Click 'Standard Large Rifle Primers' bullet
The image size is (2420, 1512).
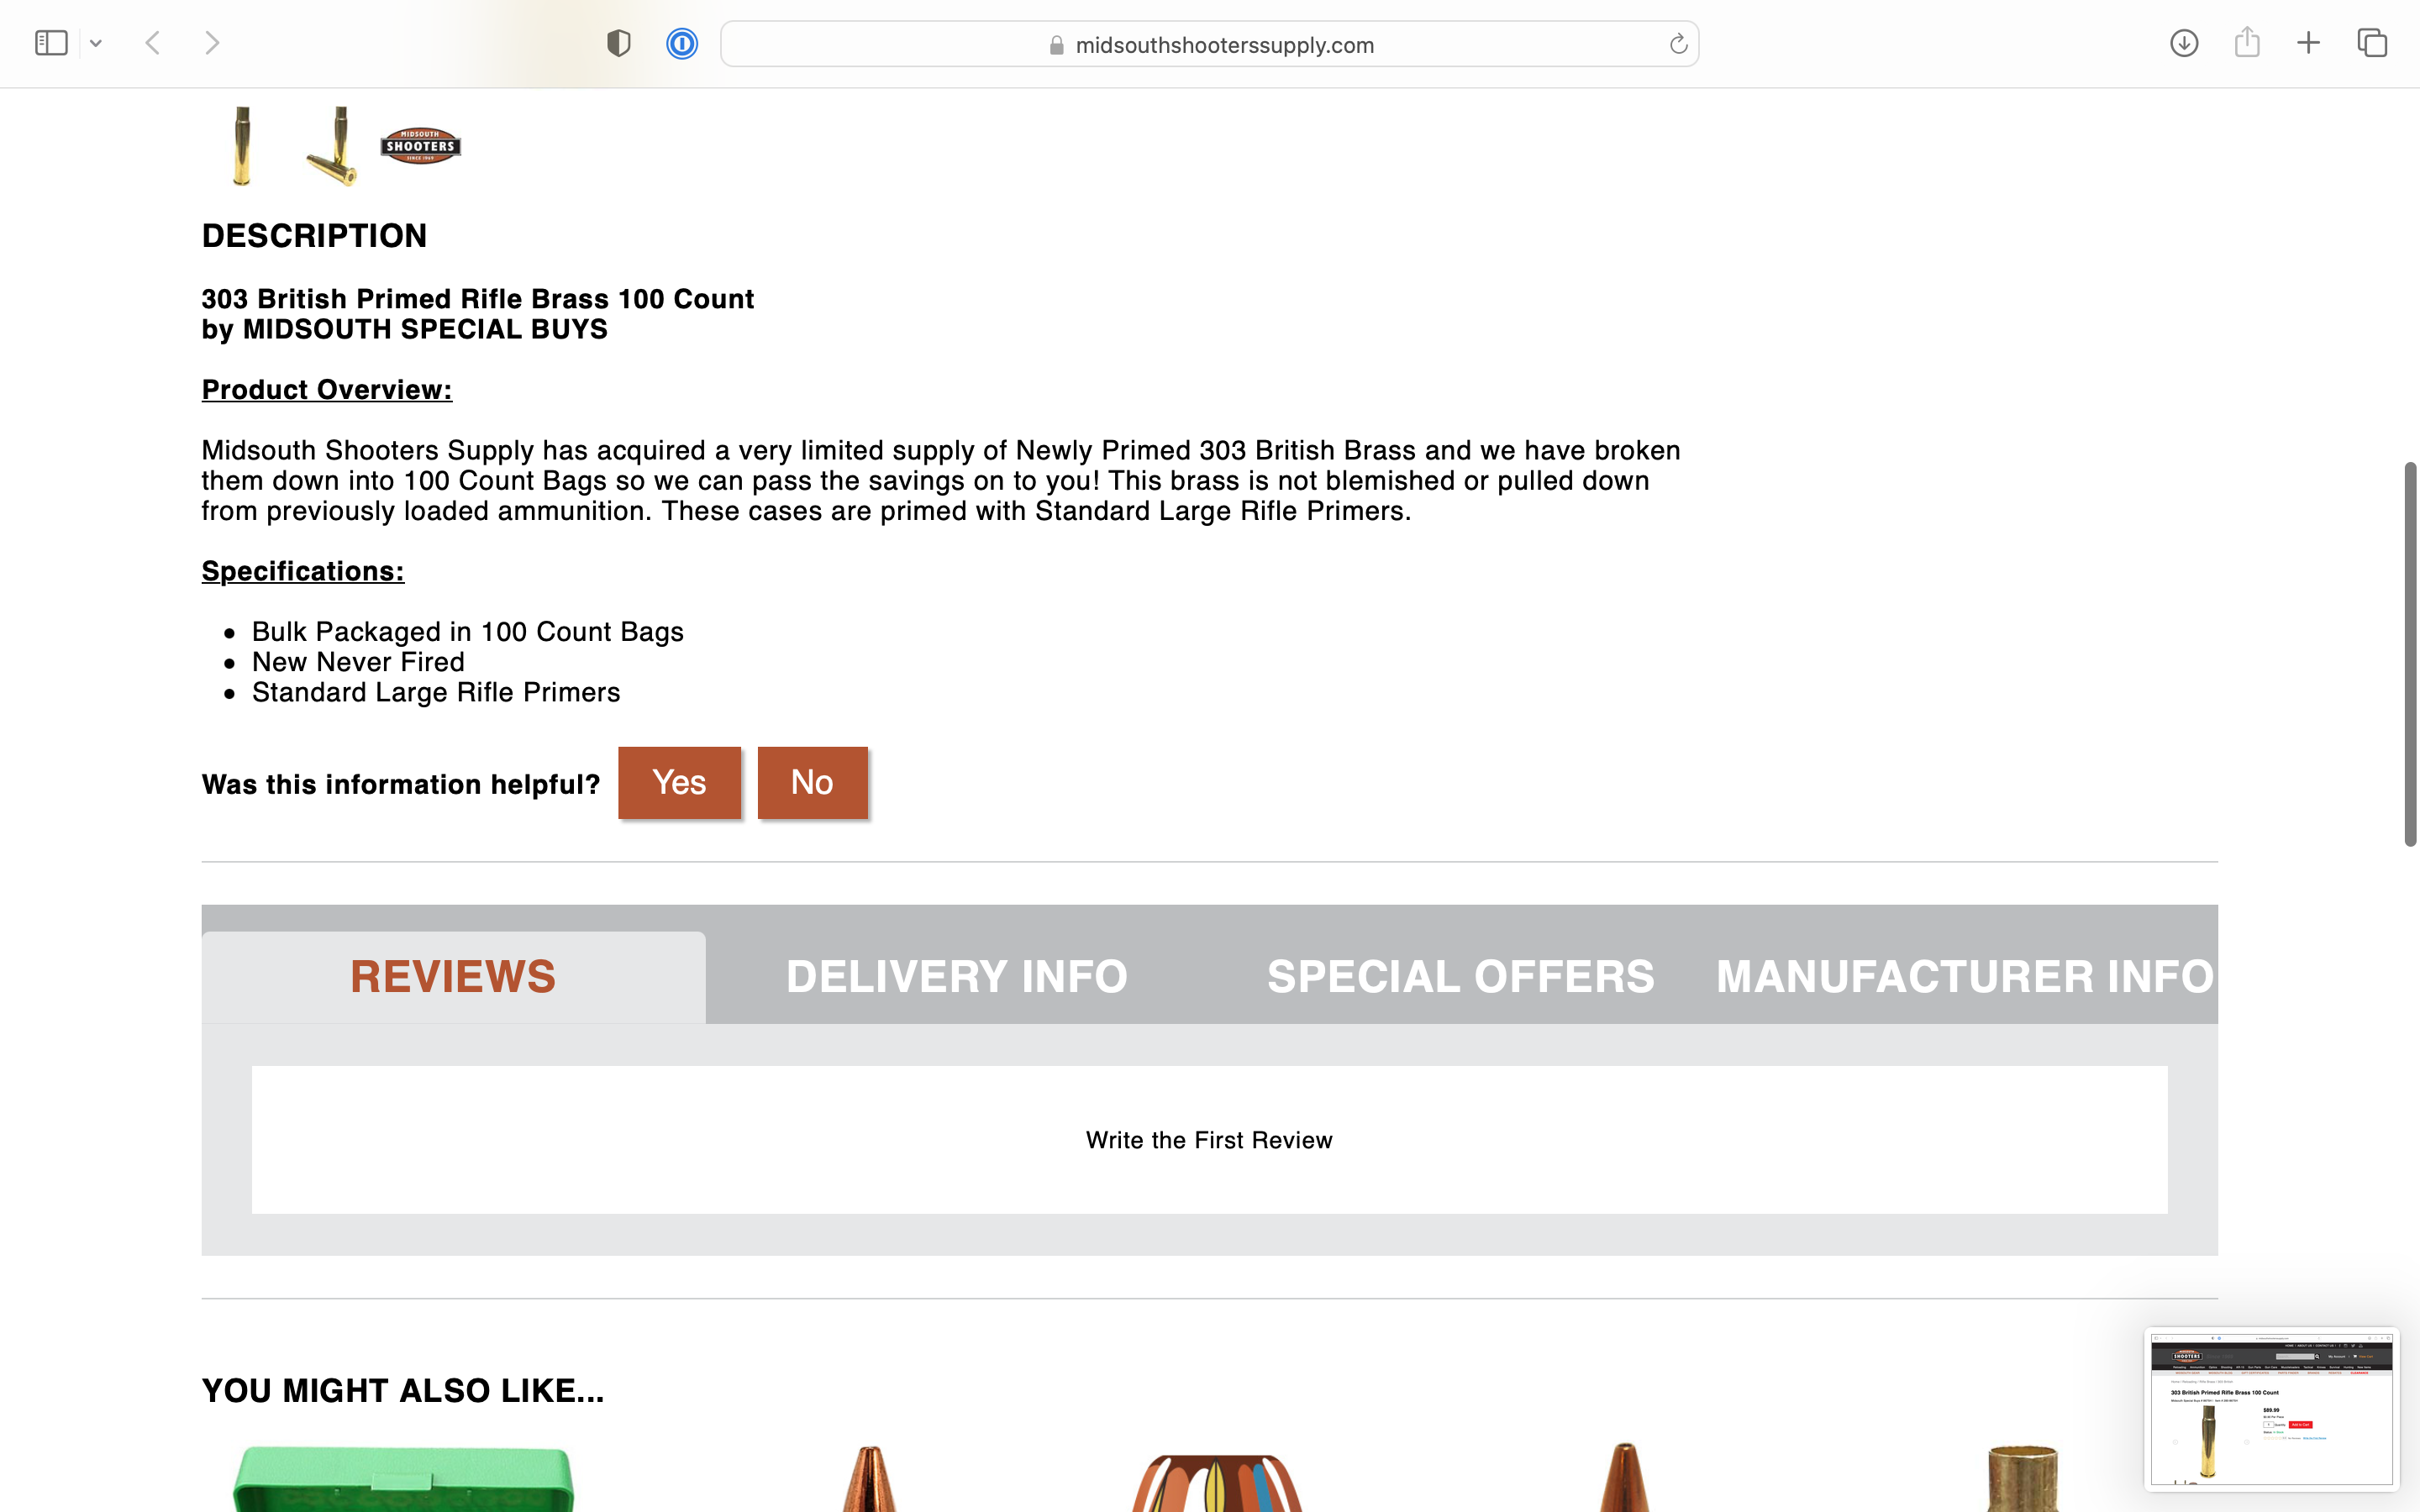point(436,692)
